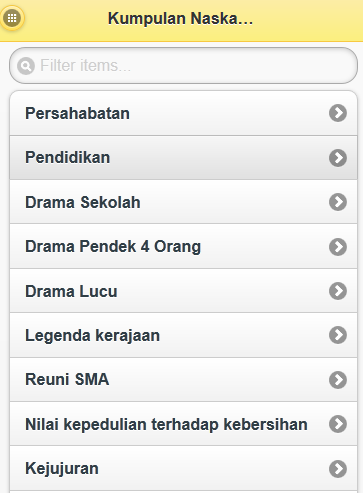The width and height of the screenshot is (363, 493).
Task: Select the Pendidikan entry
Action: (x=183, y=157)
